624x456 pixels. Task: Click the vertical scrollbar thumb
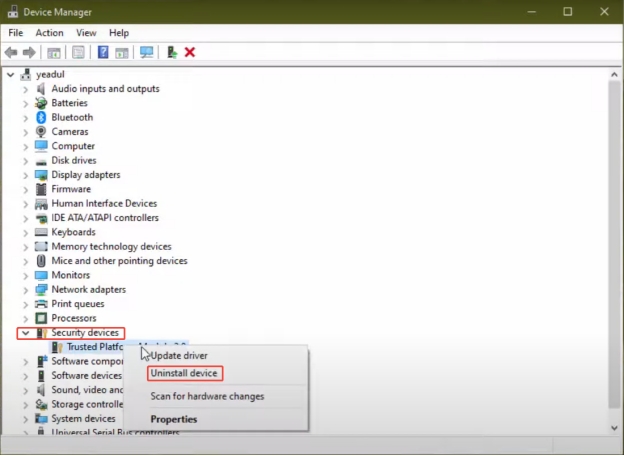615,244
